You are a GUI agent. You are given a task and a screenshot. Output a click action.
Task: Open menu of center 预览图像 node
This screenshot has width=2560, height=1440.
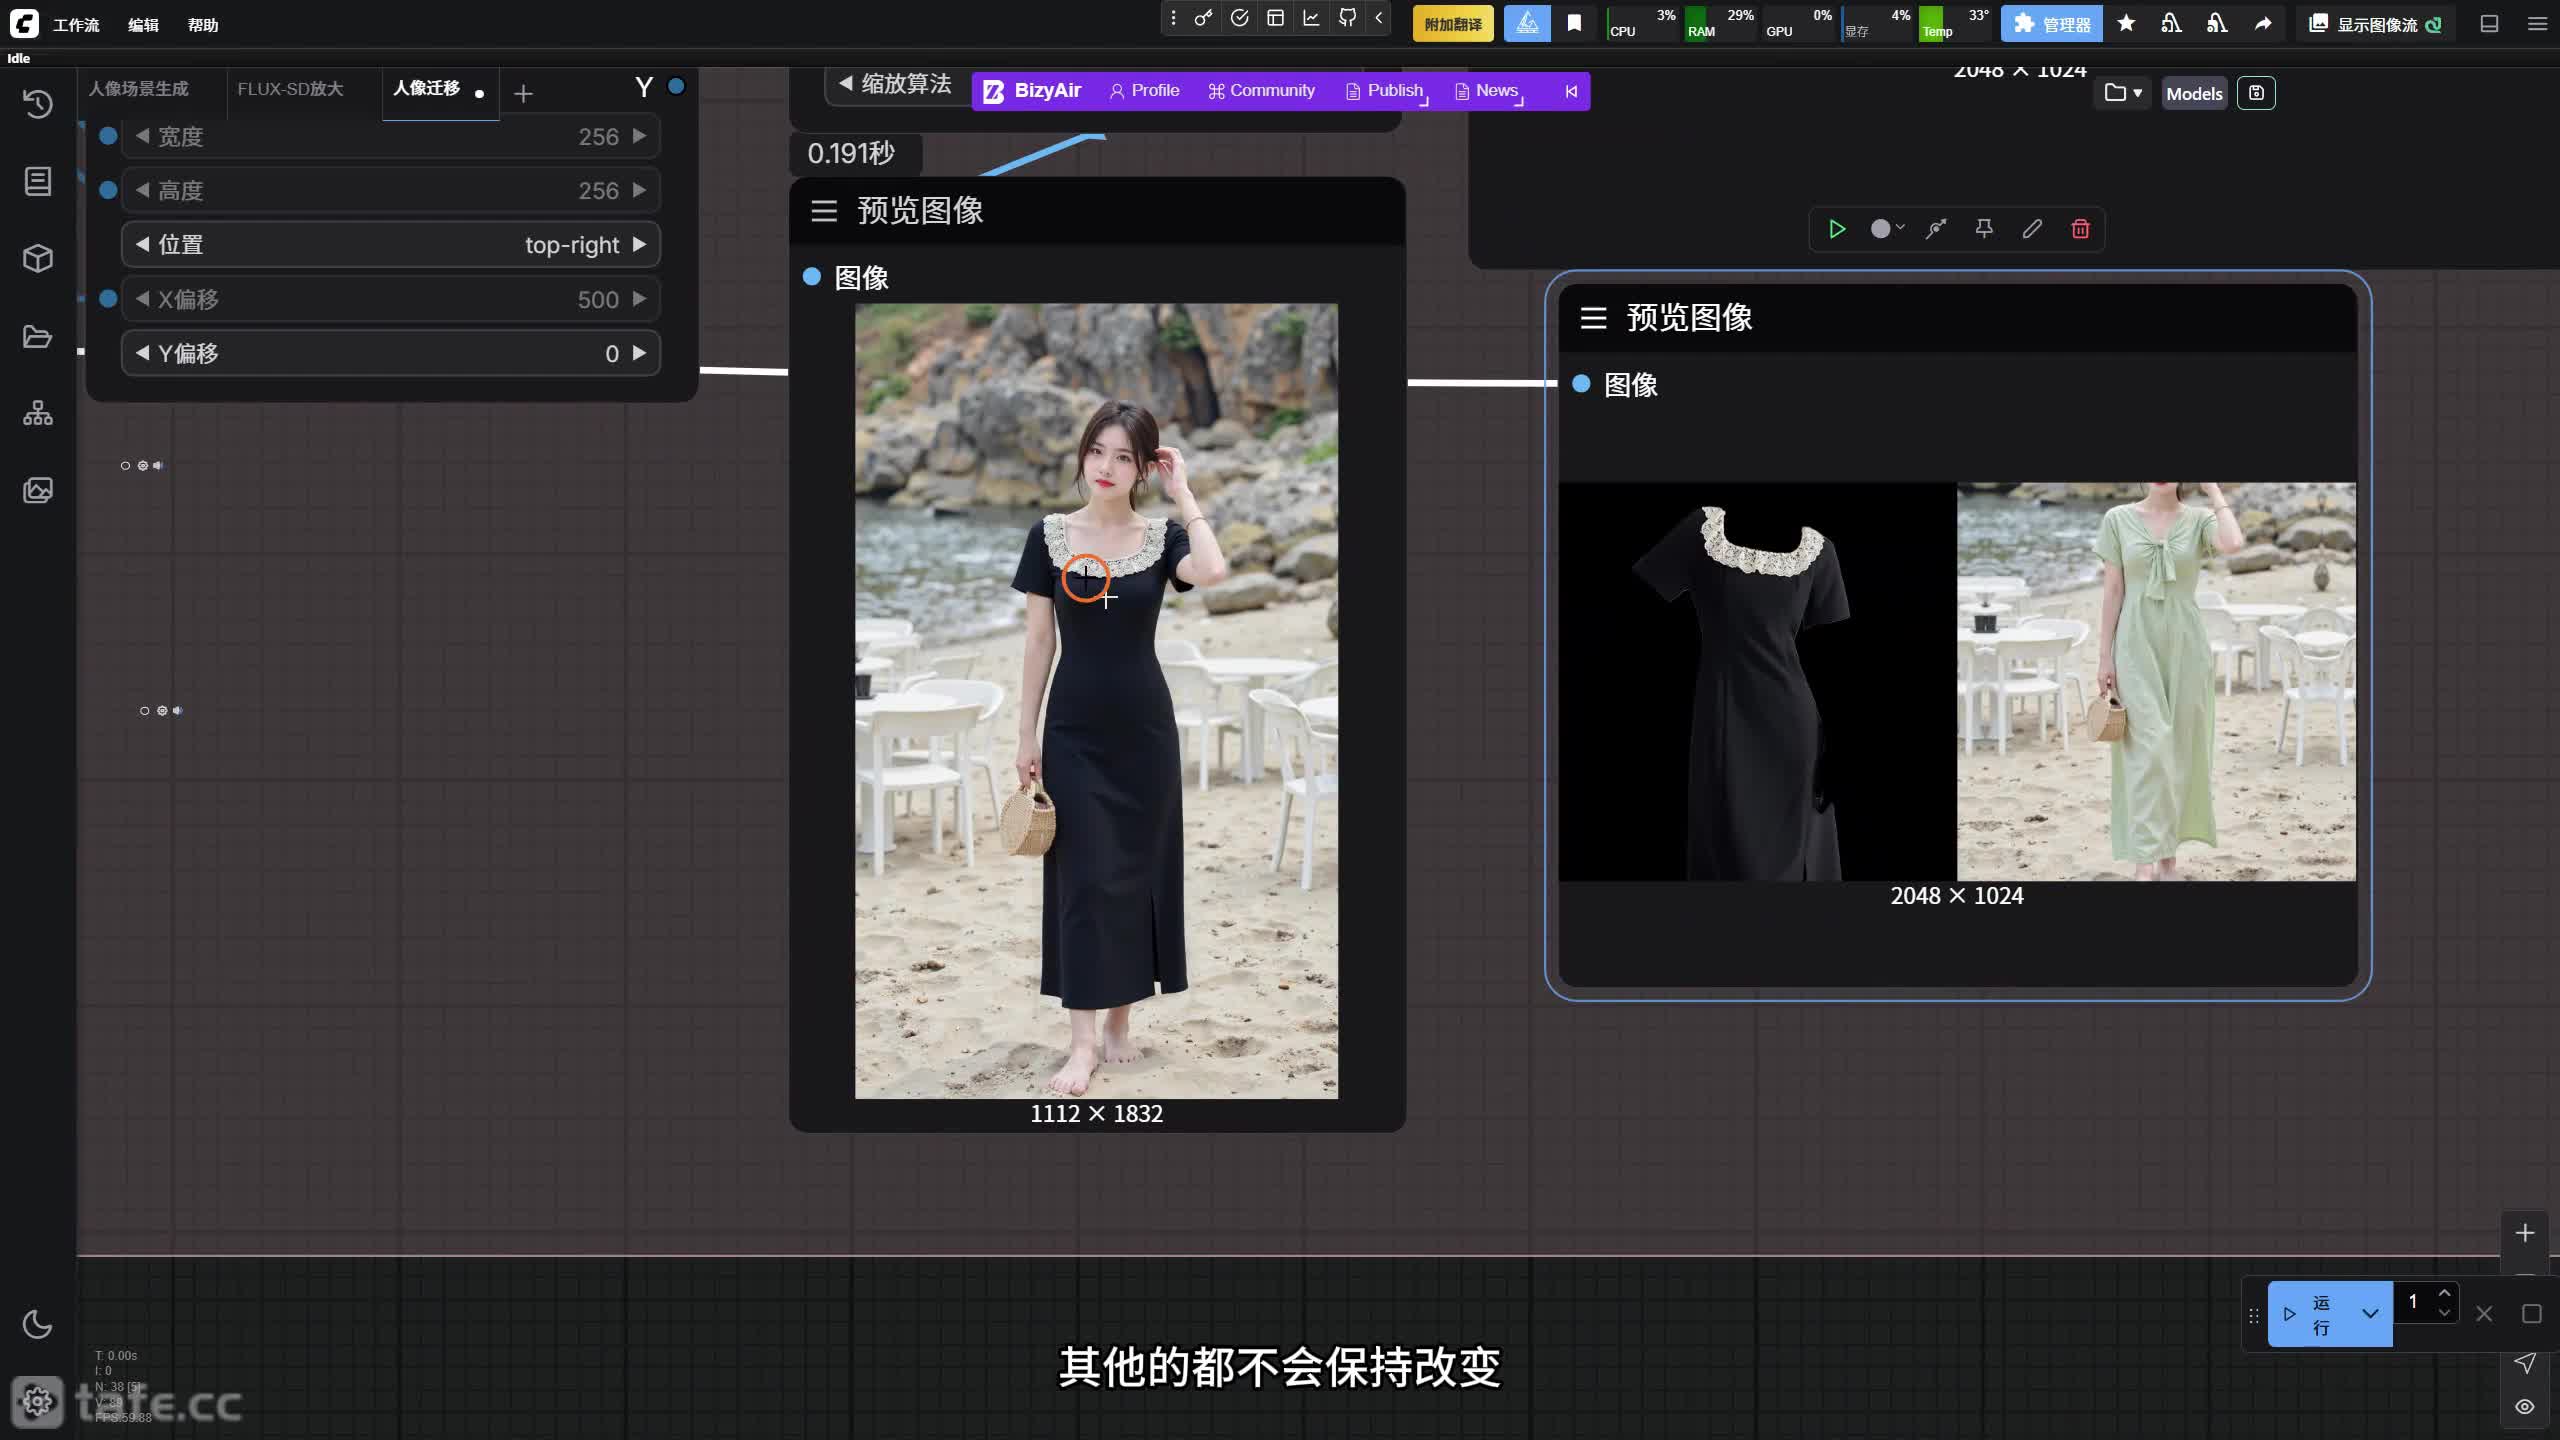824,211
